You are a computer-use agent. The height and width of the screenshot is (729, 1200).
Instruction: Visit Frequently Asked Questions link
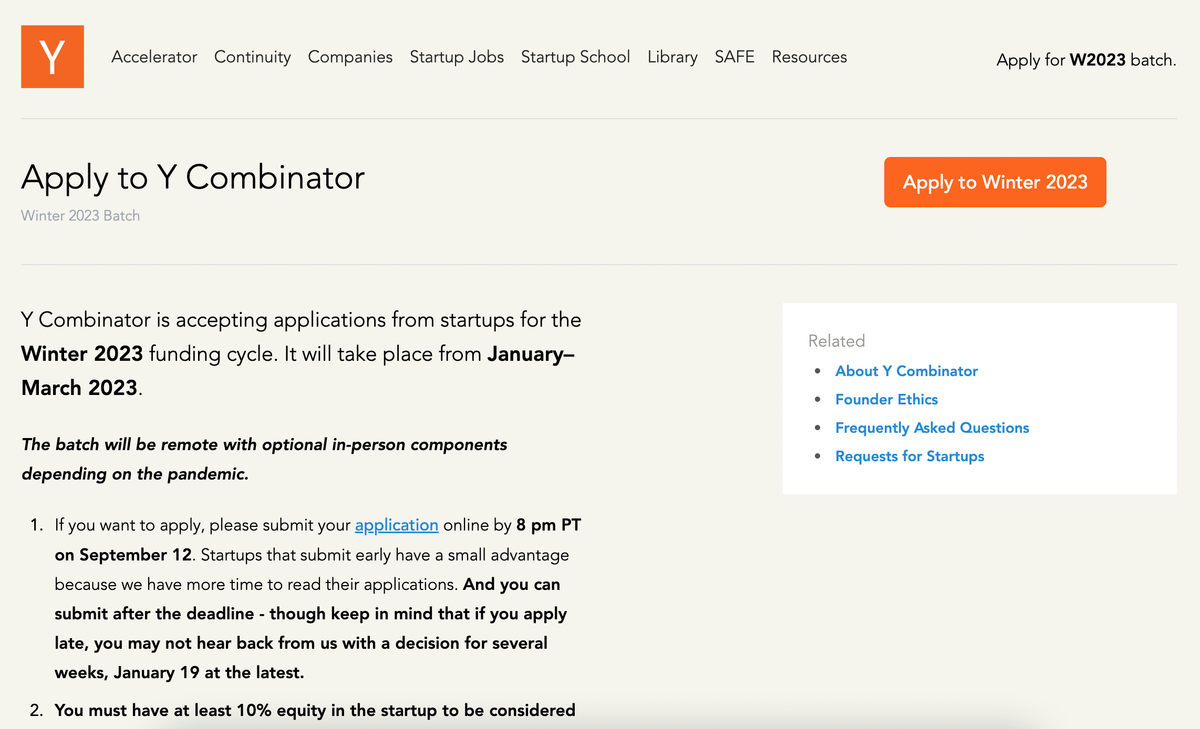(932, 428)
